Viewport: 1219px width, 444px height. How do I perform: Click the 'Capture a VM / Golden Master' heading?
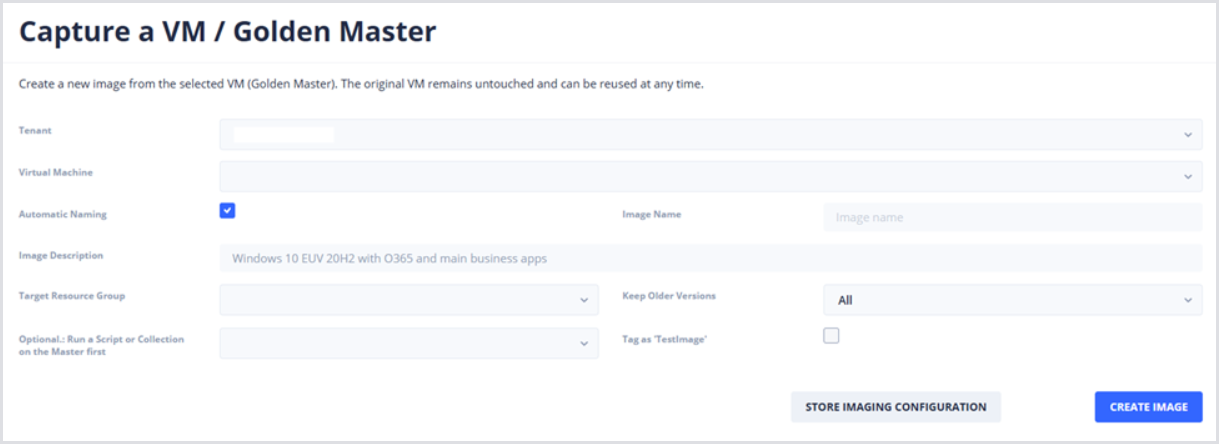[x=228, y=32]
